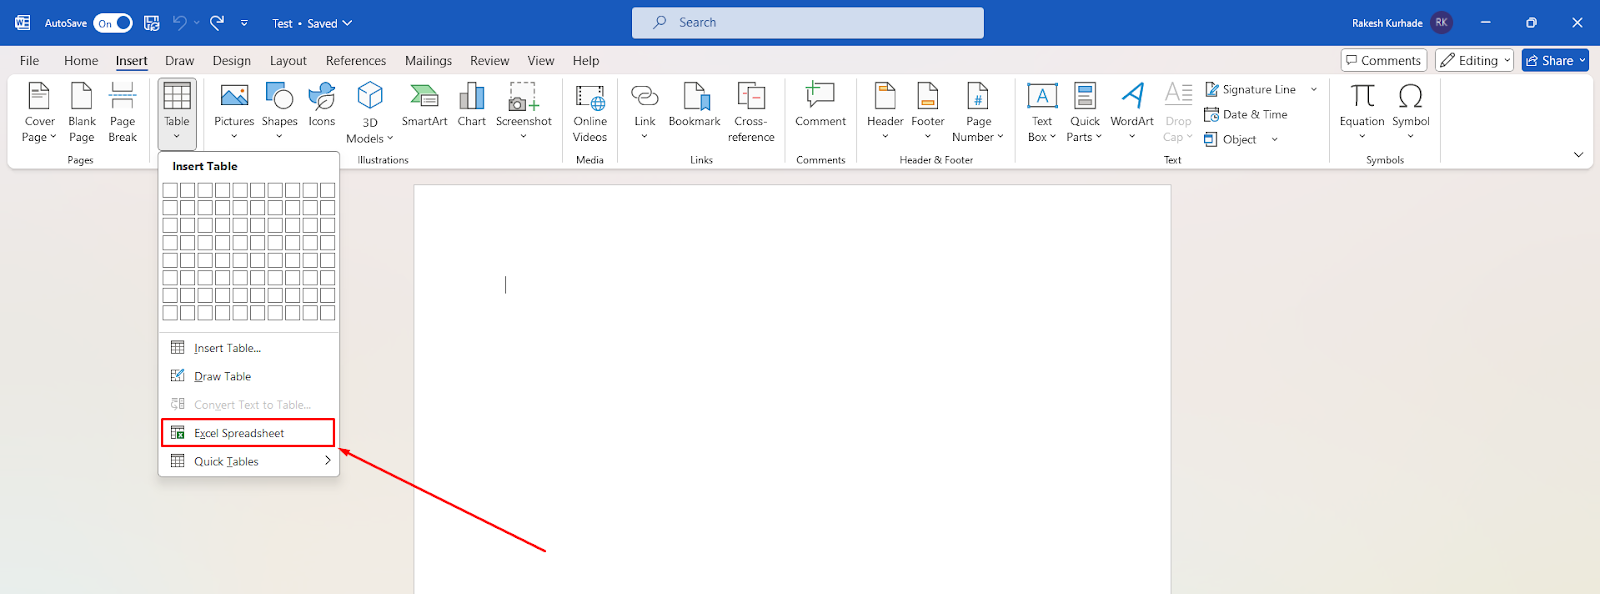Expand the Signature Line dropdown arrow
The width and height of the screenshot is (1600, 594).
(1314, 89)
